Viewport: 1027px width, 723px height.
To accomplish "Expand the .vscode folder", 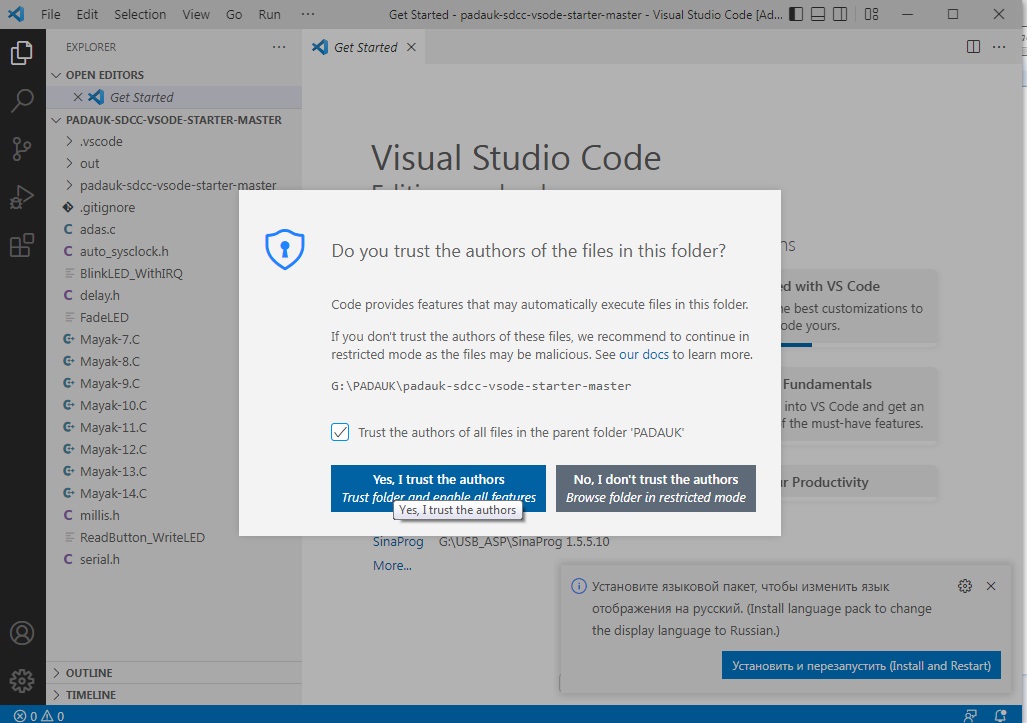I will pos(100,141).
